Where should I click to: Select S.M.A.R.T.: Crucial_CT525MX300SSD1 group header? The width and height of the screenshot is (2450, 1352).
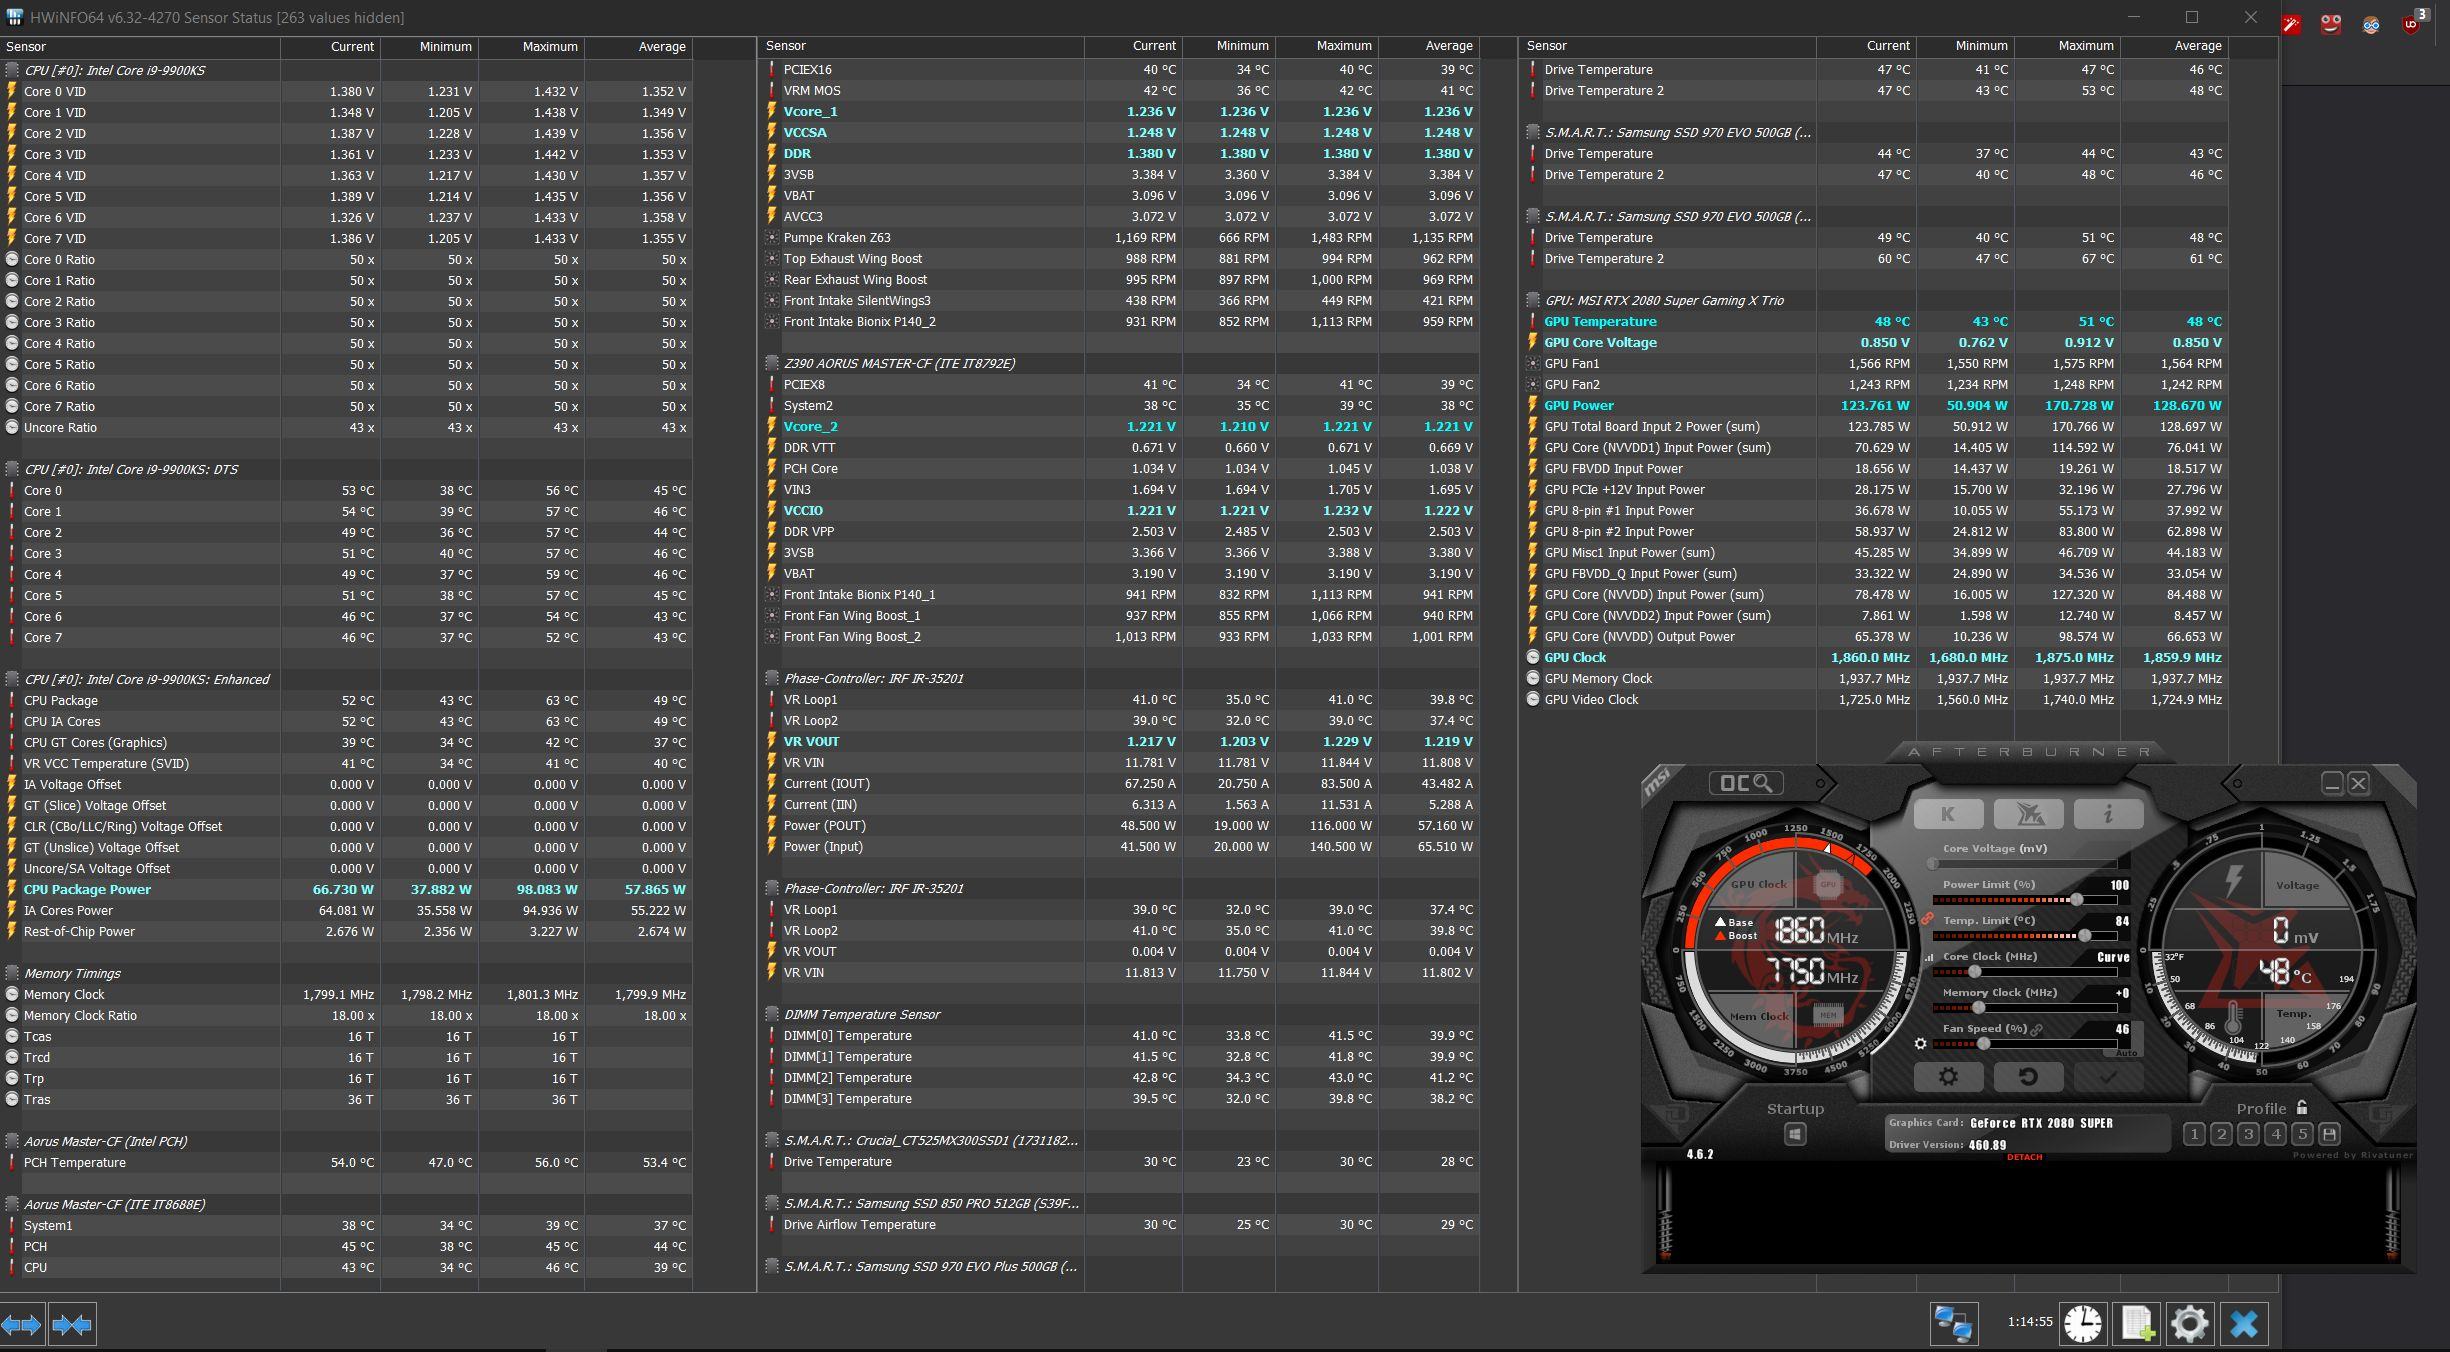click(931, 1140)
